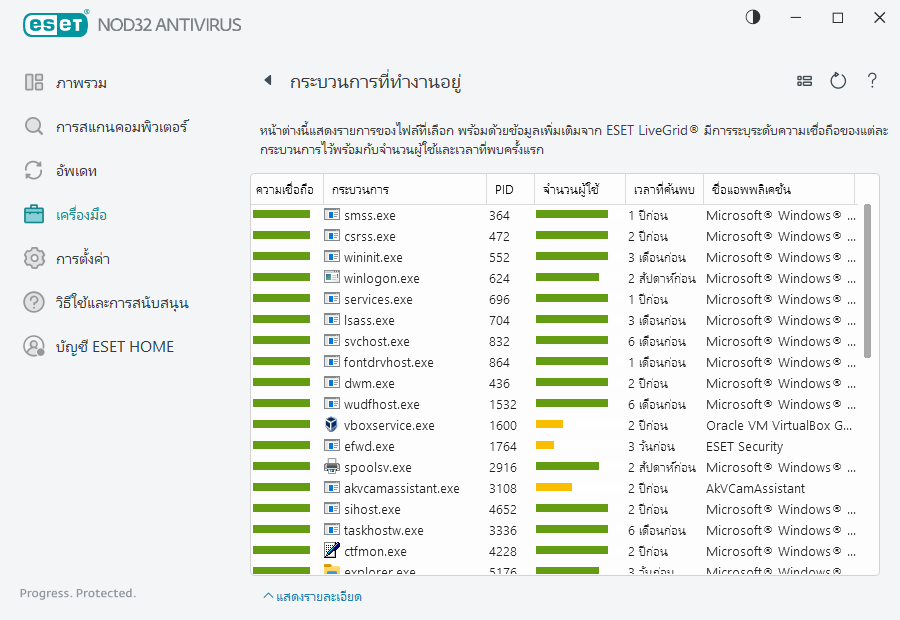Select the computer scan magnifier icon

coord(34,126)
